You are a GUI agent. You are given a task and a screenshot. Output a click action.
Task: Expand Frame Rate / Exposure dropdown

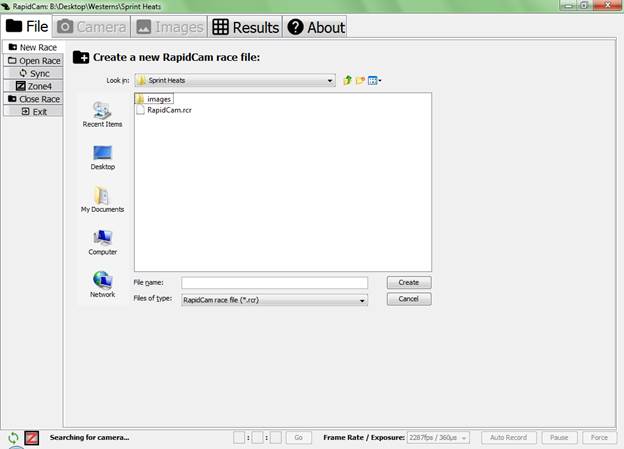click(464, 438)
